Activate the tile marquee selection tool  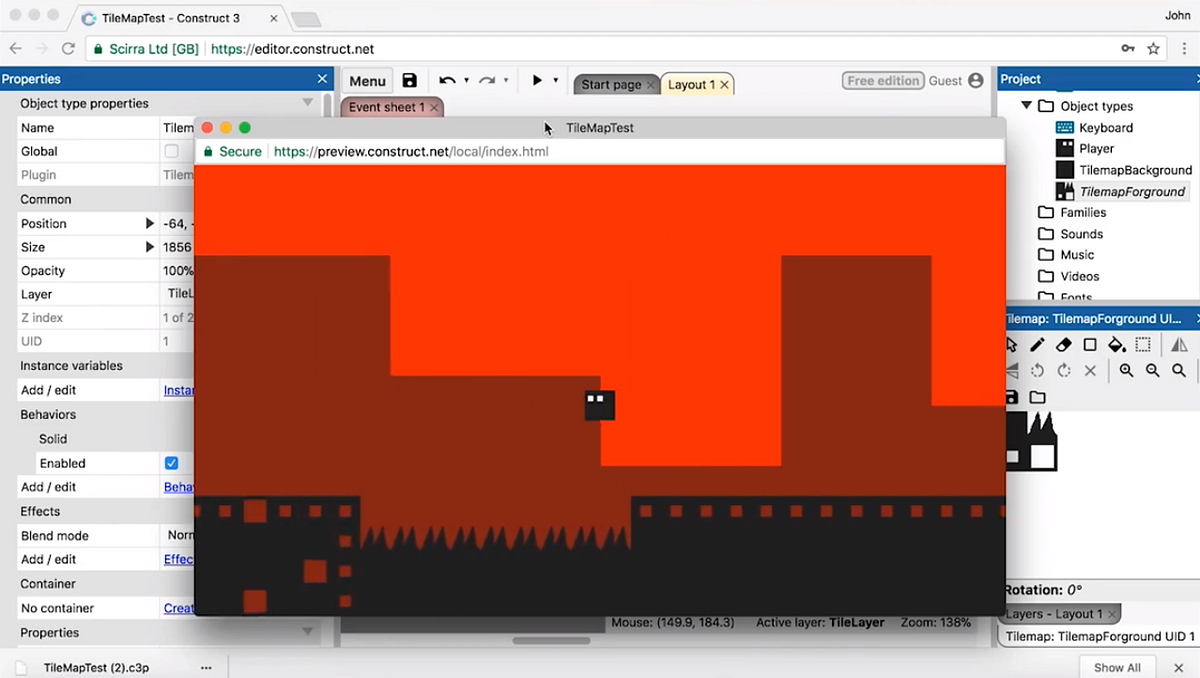tap(1143, 345)
